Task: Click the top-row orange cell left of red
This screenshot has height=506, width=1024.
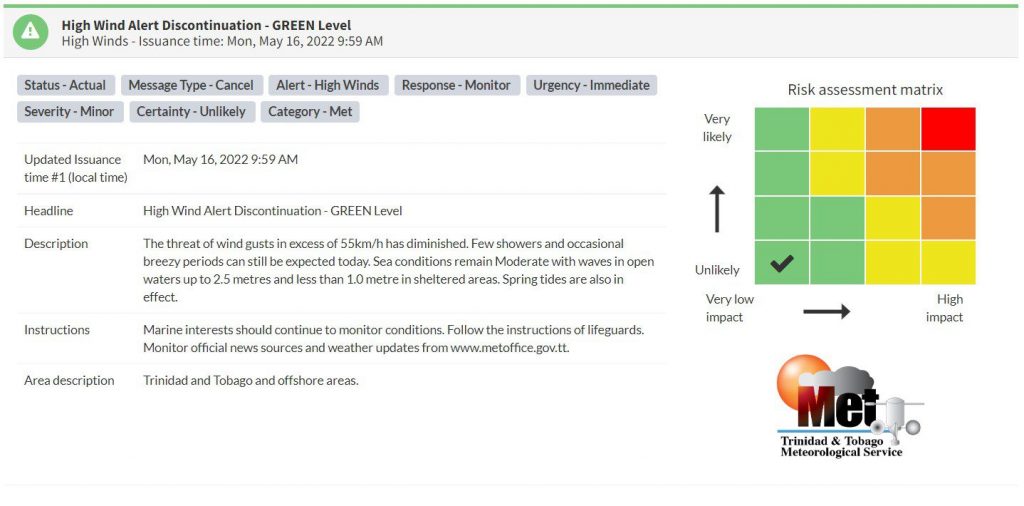Action: point(893,129)
